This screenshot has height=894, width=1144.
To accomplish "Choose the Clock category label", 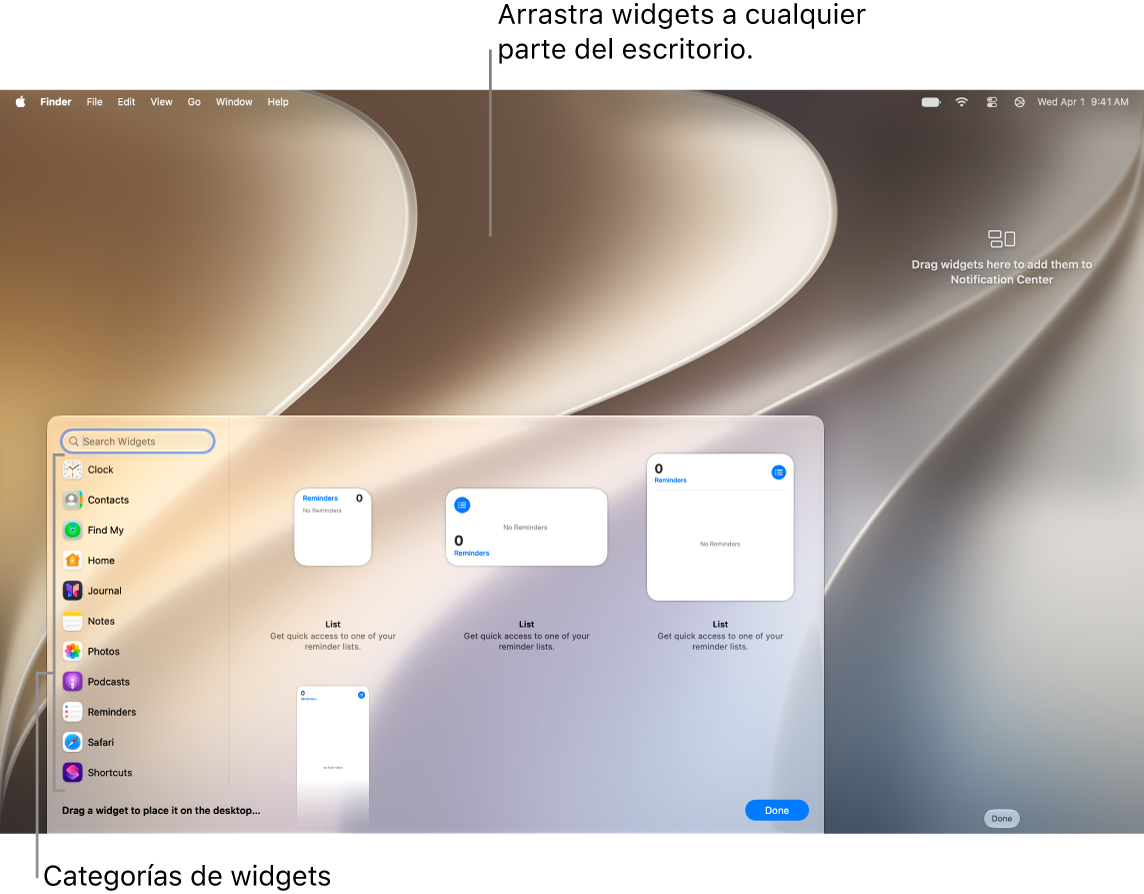I will 101,470.
